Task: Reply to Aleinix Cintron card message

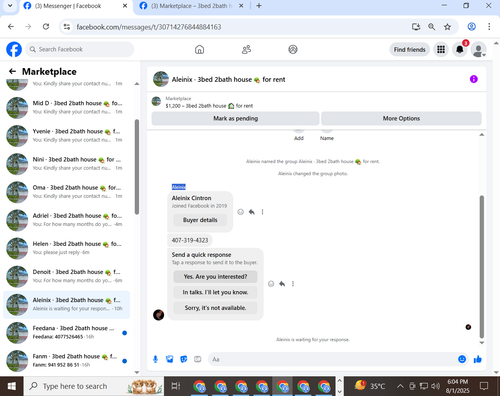Action: [x=252, y=212]
